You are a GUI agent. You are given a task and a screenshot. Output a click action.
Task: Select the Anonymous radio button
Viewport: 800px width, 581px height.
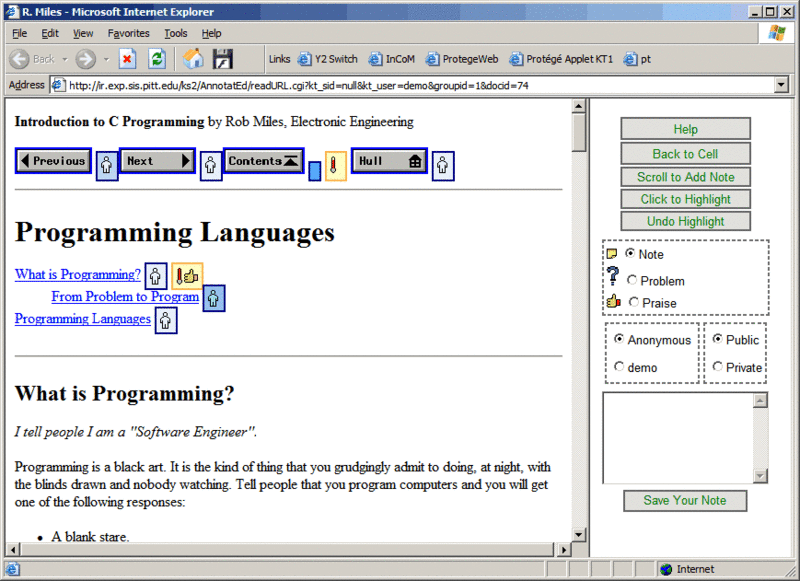[619, 339]
